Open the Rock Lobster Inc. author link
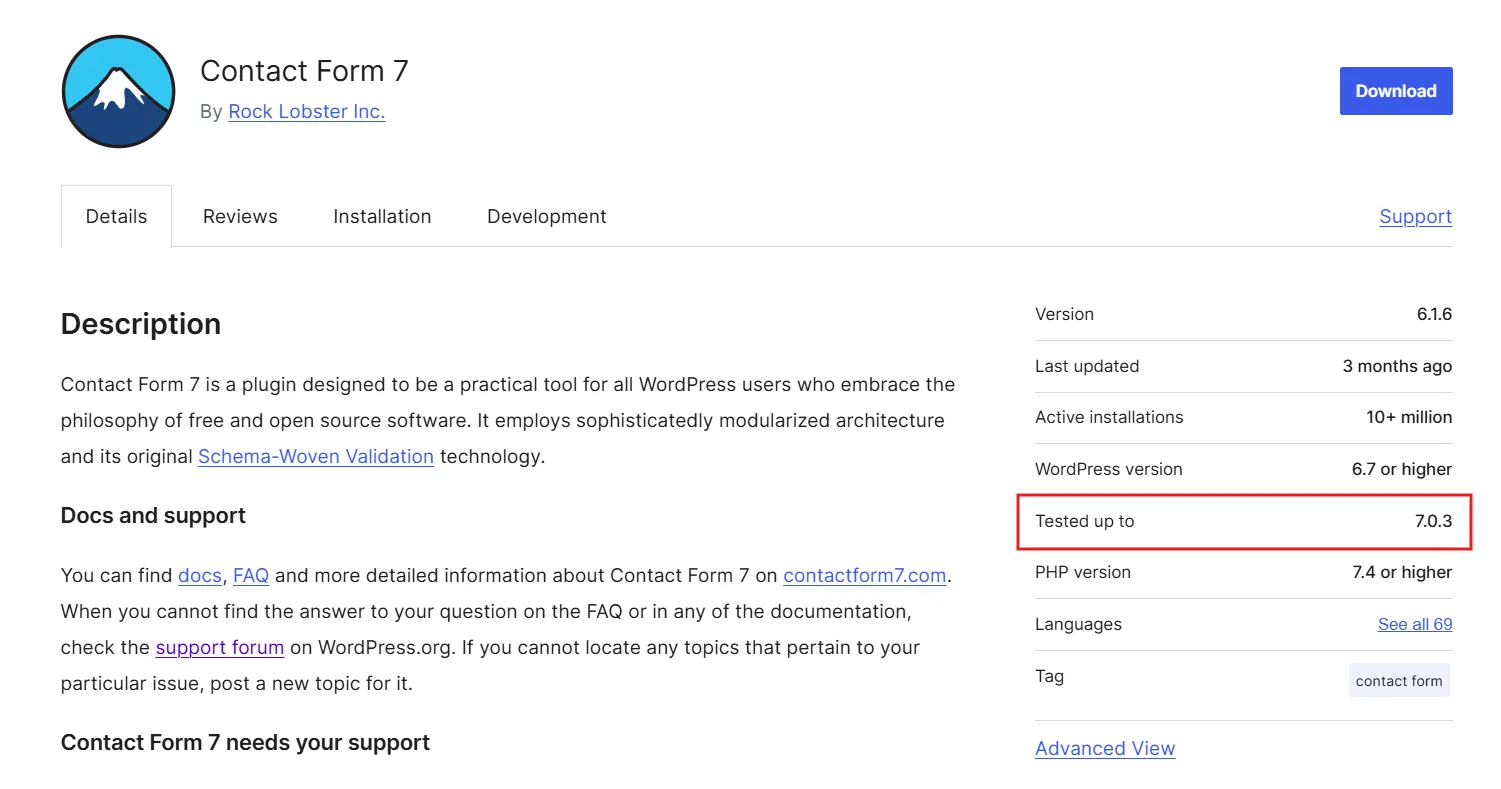Viewport: 1501px width, 789px height. pos(306,112)
